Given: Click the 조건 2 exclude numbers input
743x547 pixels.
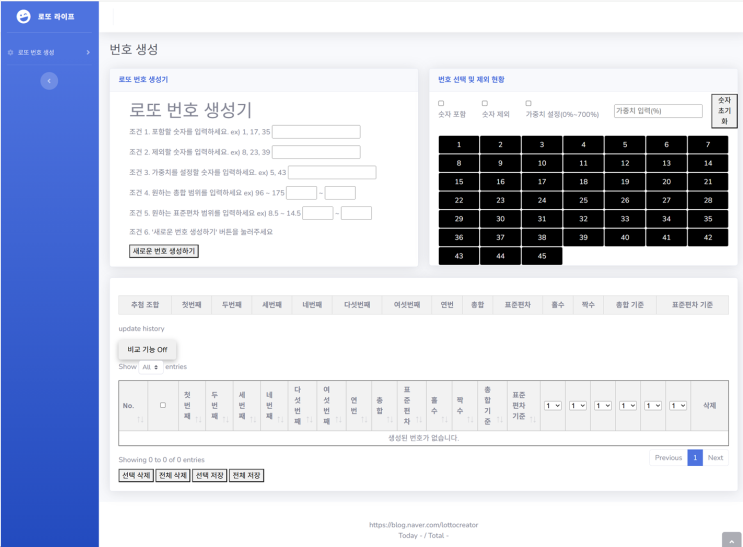Looking at the screenshot, I should point(316,152).
